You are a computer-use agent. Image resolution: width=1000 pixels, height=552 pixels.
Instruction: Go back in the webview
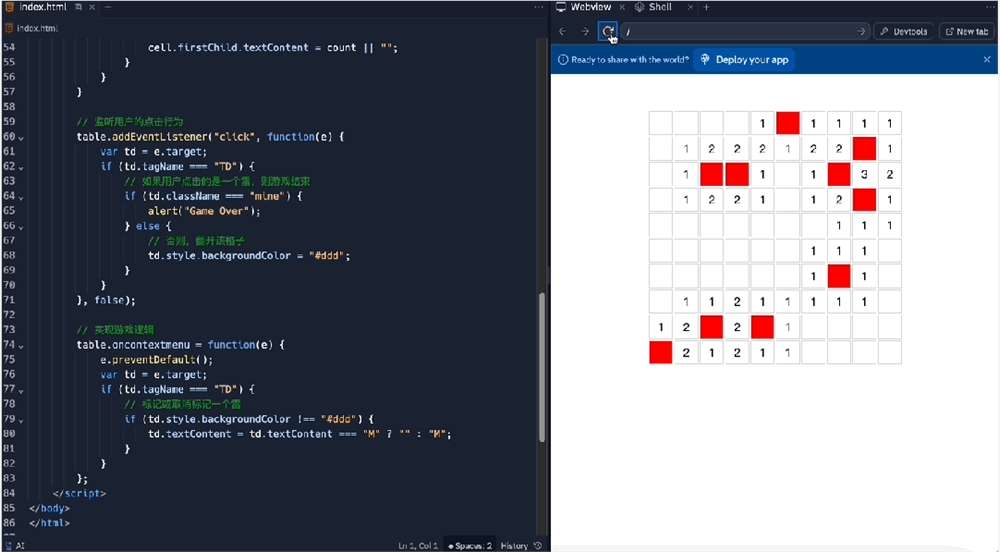563,31
